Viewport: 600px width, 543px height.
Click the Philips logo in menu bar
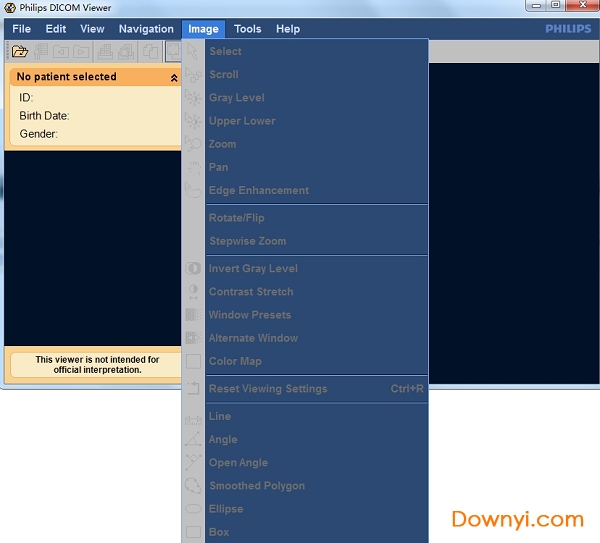[568, 29]
